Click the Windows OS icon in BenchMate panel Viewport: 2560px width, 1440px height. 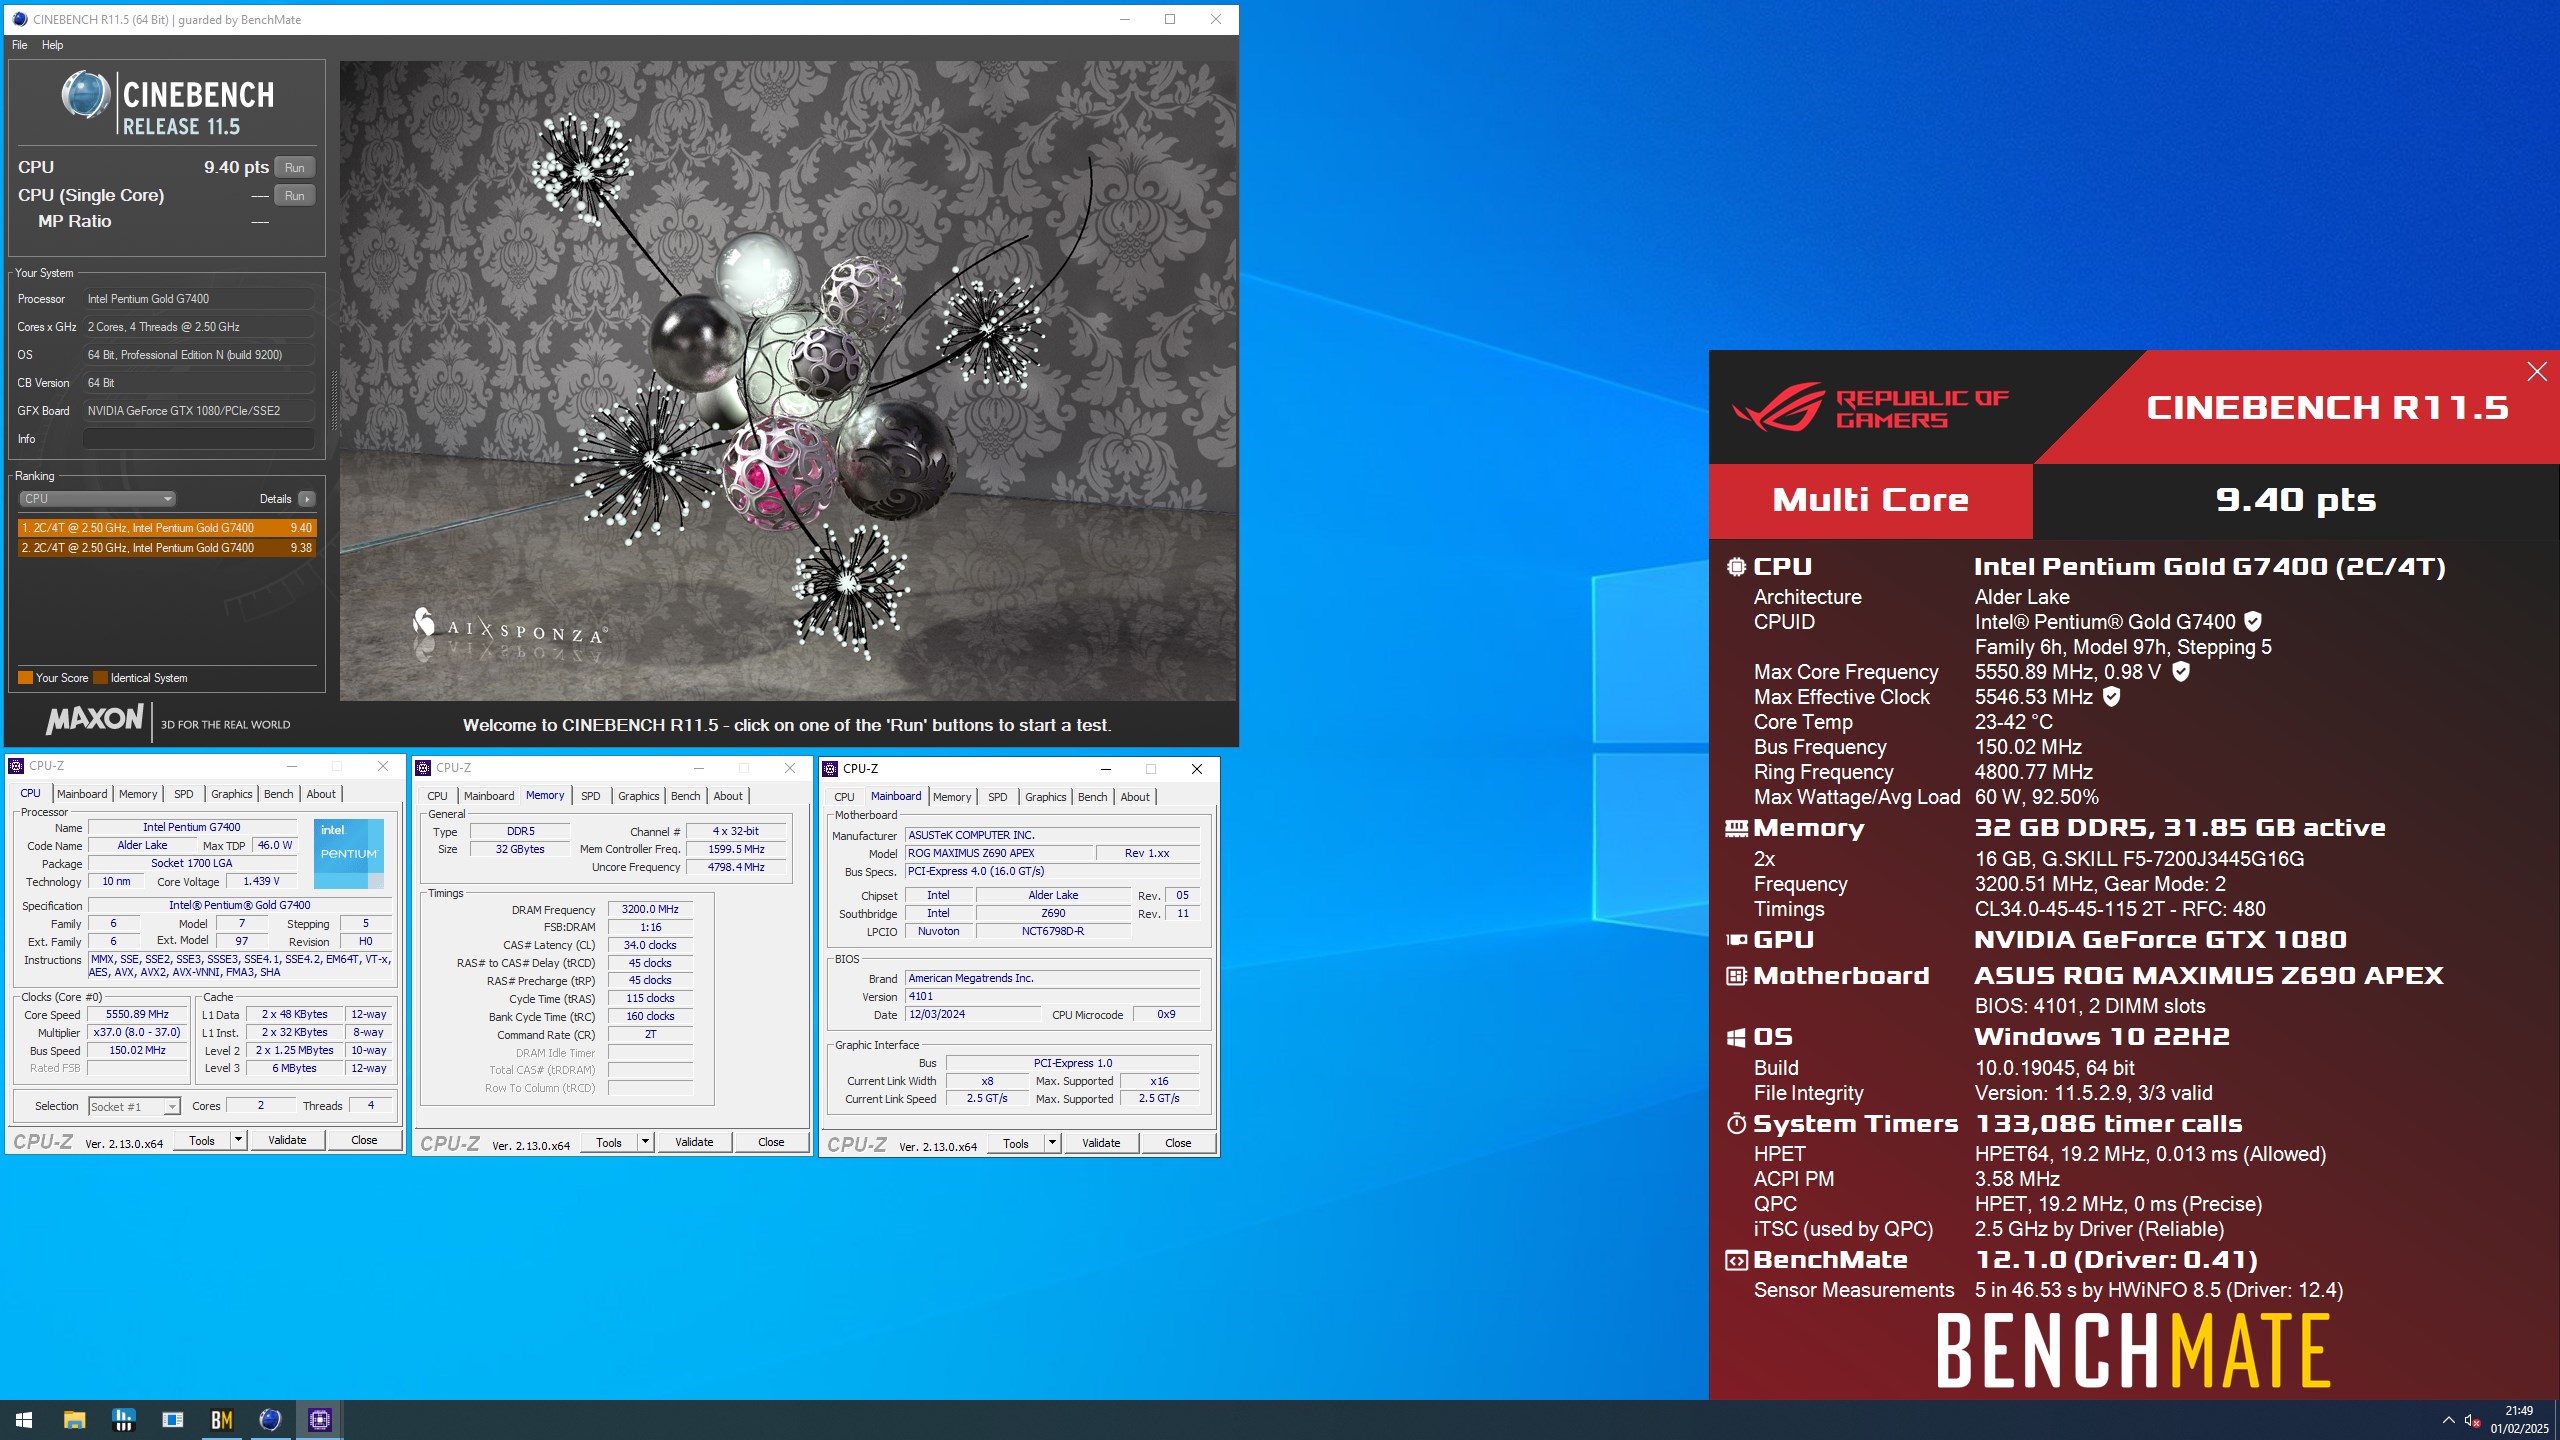1736,1037
